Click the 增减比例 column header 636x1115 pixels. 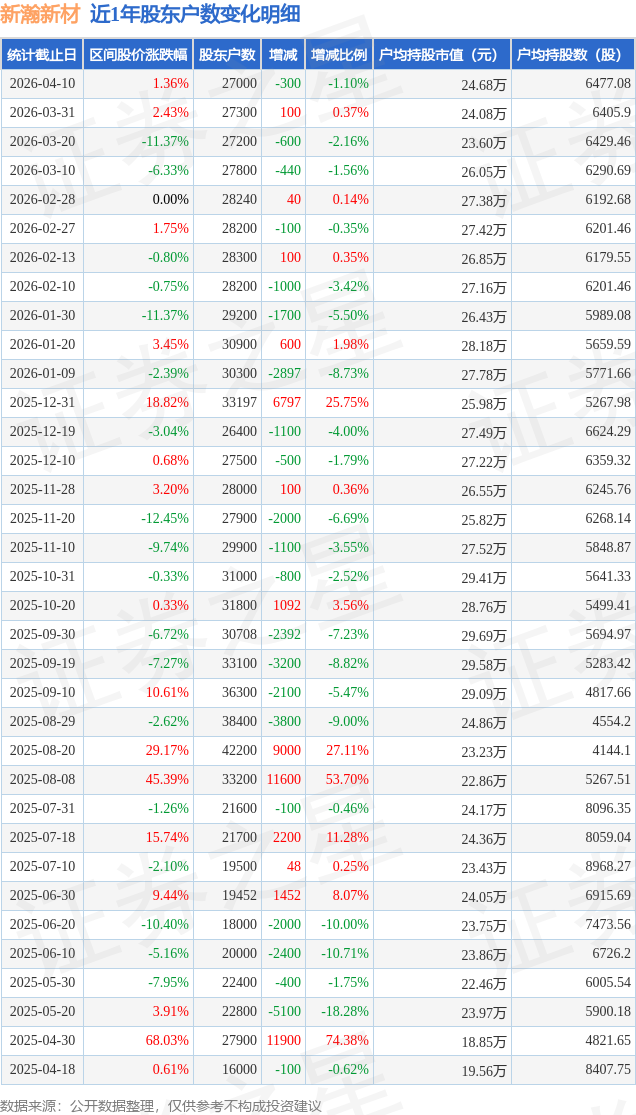coord(338,55)
